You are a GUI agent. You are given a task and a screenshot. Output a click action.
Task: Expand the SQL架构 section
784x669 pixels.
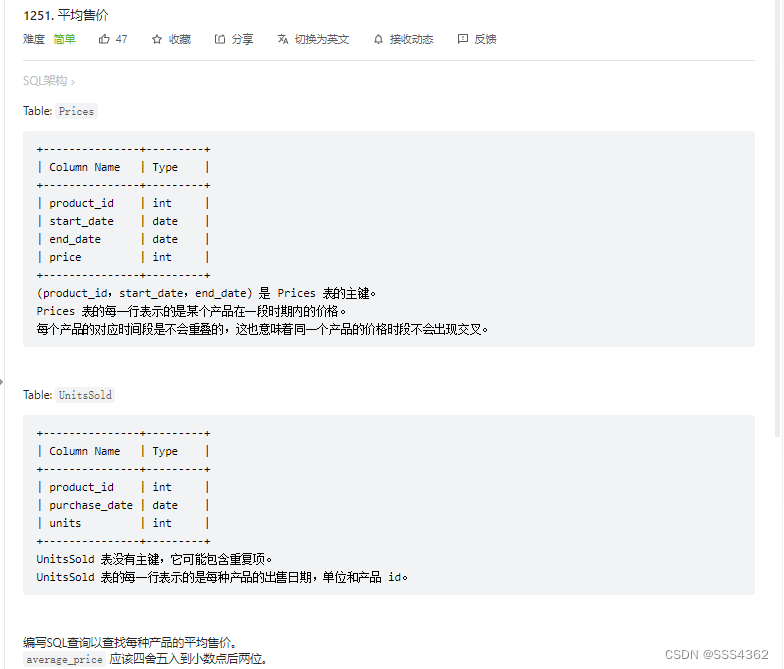tap(48, 81)
